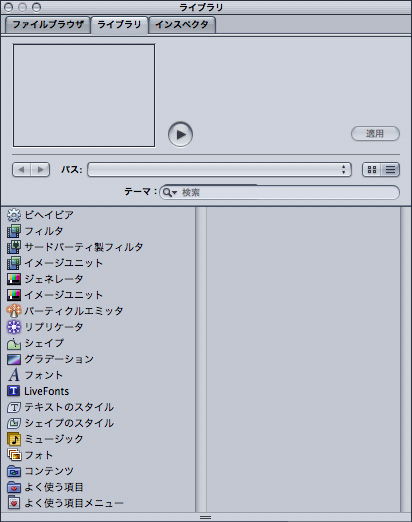Select the グラデーション label

coord(59,359)
